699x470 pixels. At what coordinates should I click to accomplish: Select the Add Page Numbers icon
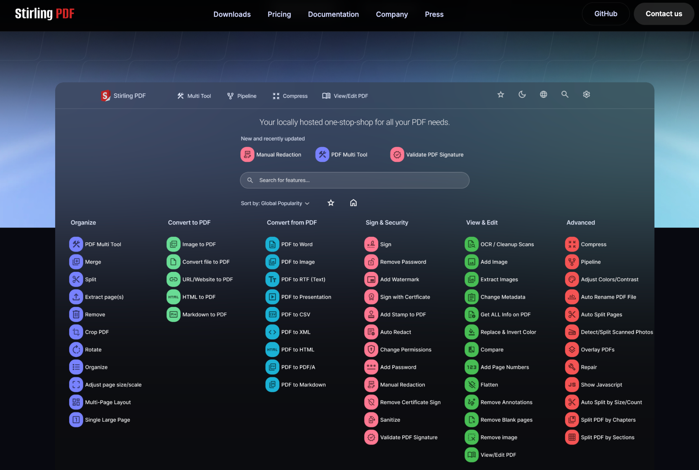[472, 367]
